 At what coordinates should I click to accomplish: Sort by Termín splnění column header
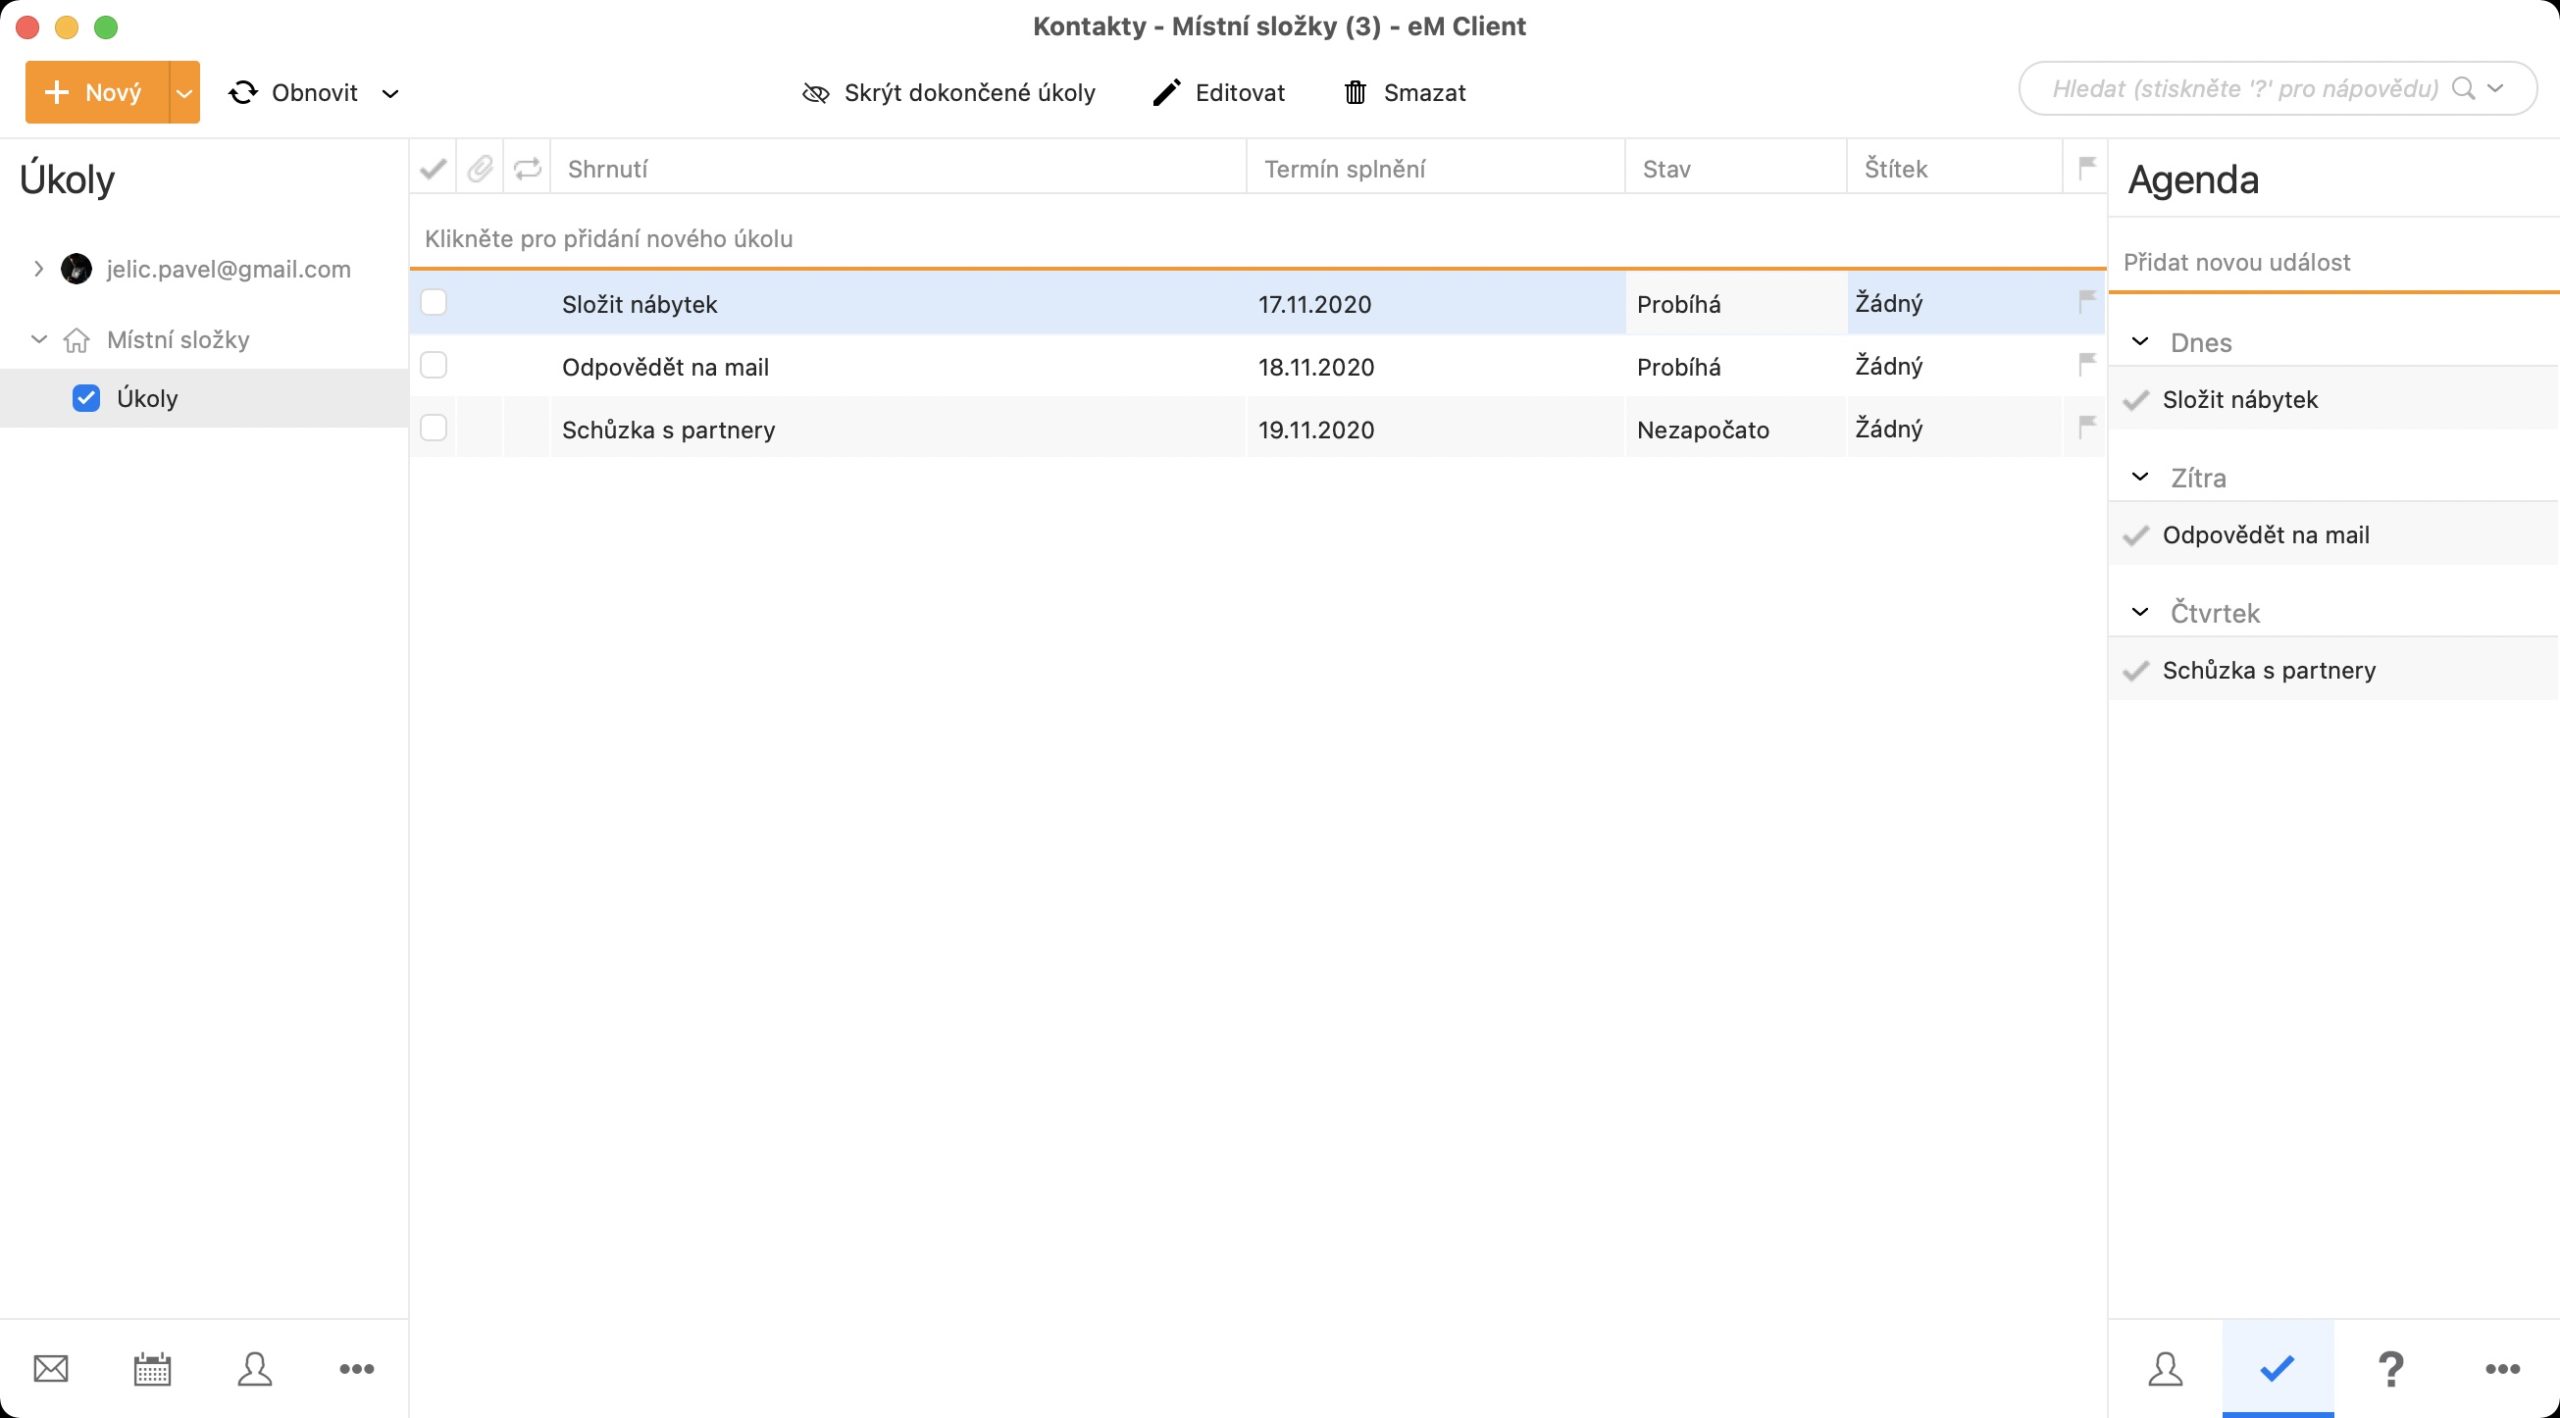(x=1344, y=168)
